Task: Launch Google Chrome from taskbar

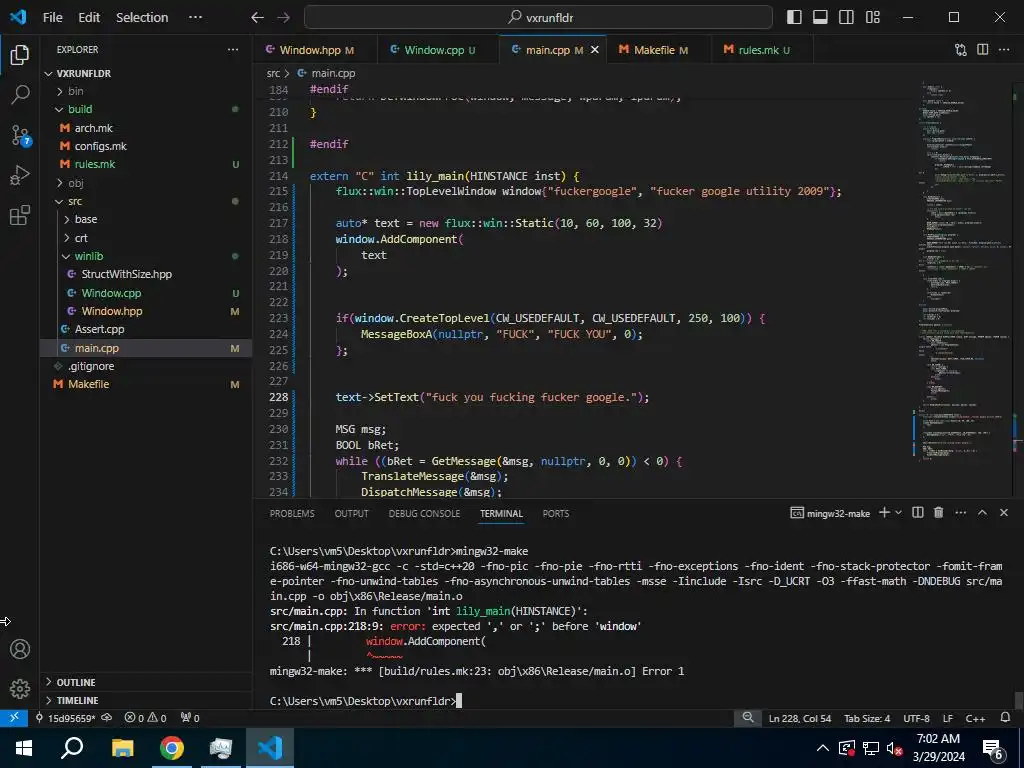Action: pos(172,748)
